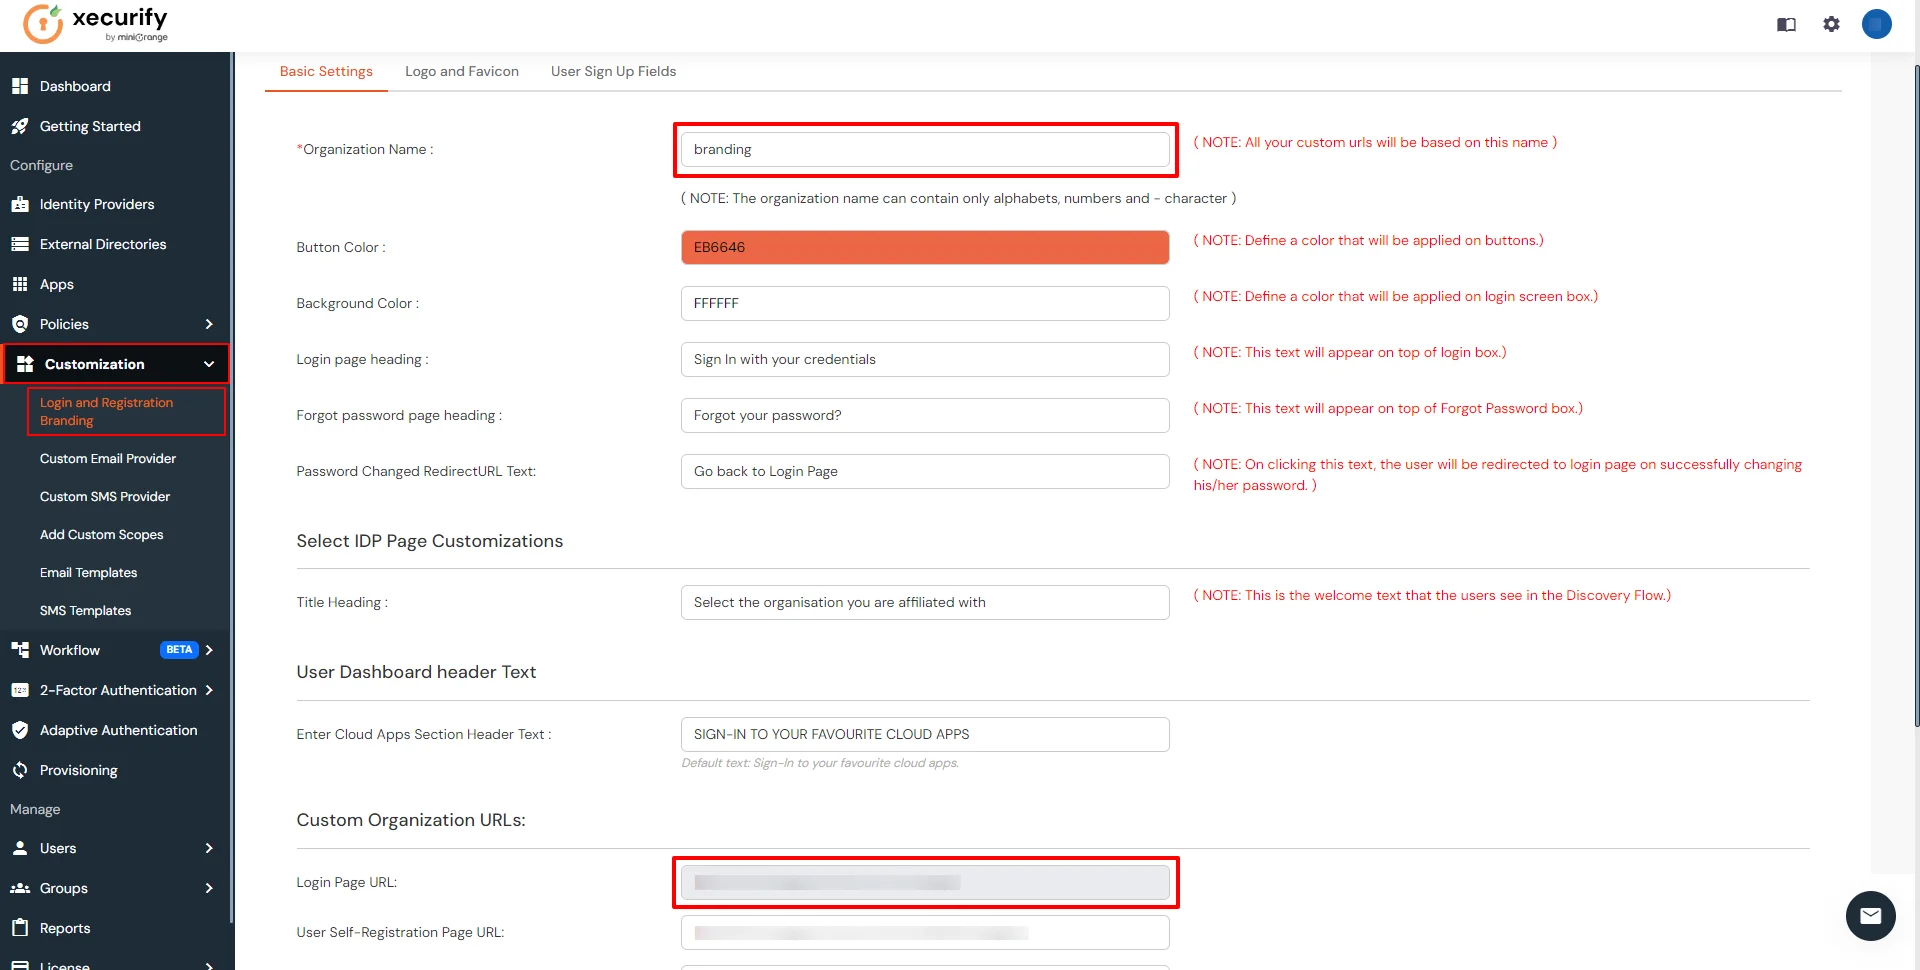Click the Getting Started rocket icon
The width and height of the screenshot is (1920, 970).
(20, 126)
